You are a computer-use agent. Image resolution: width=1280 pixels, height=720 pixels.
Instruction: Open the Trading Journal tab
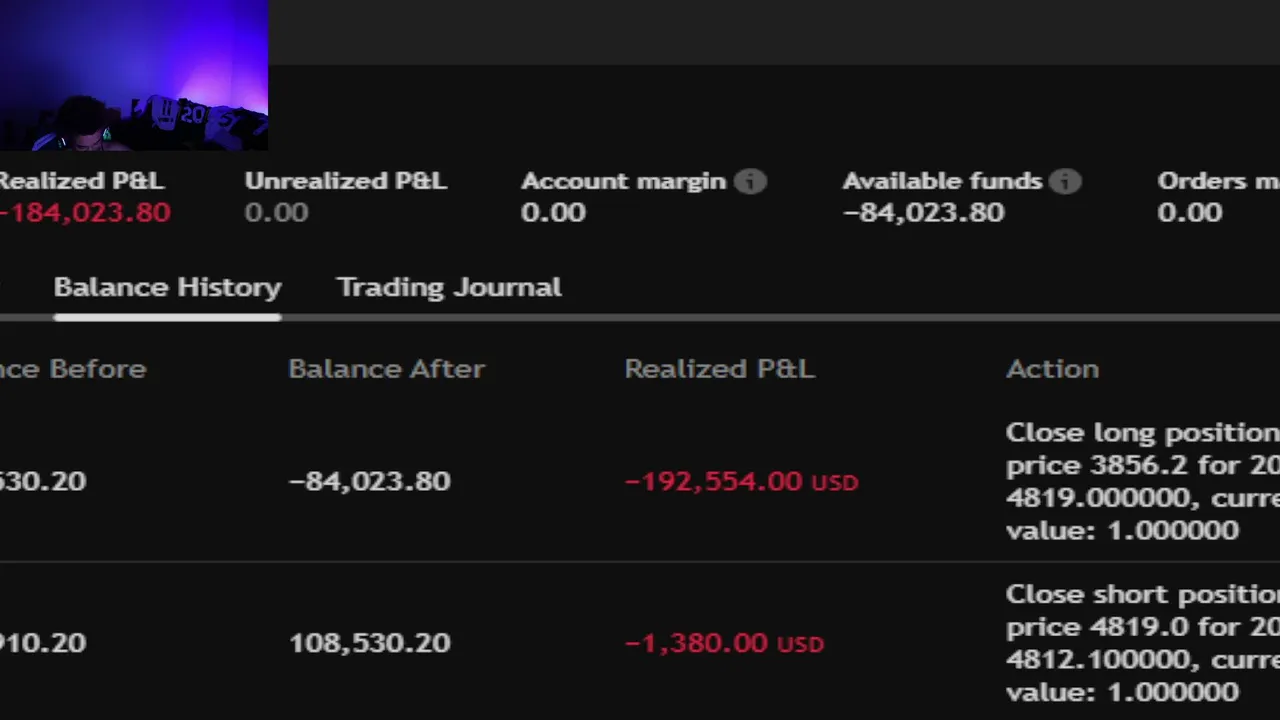[449, 288]
